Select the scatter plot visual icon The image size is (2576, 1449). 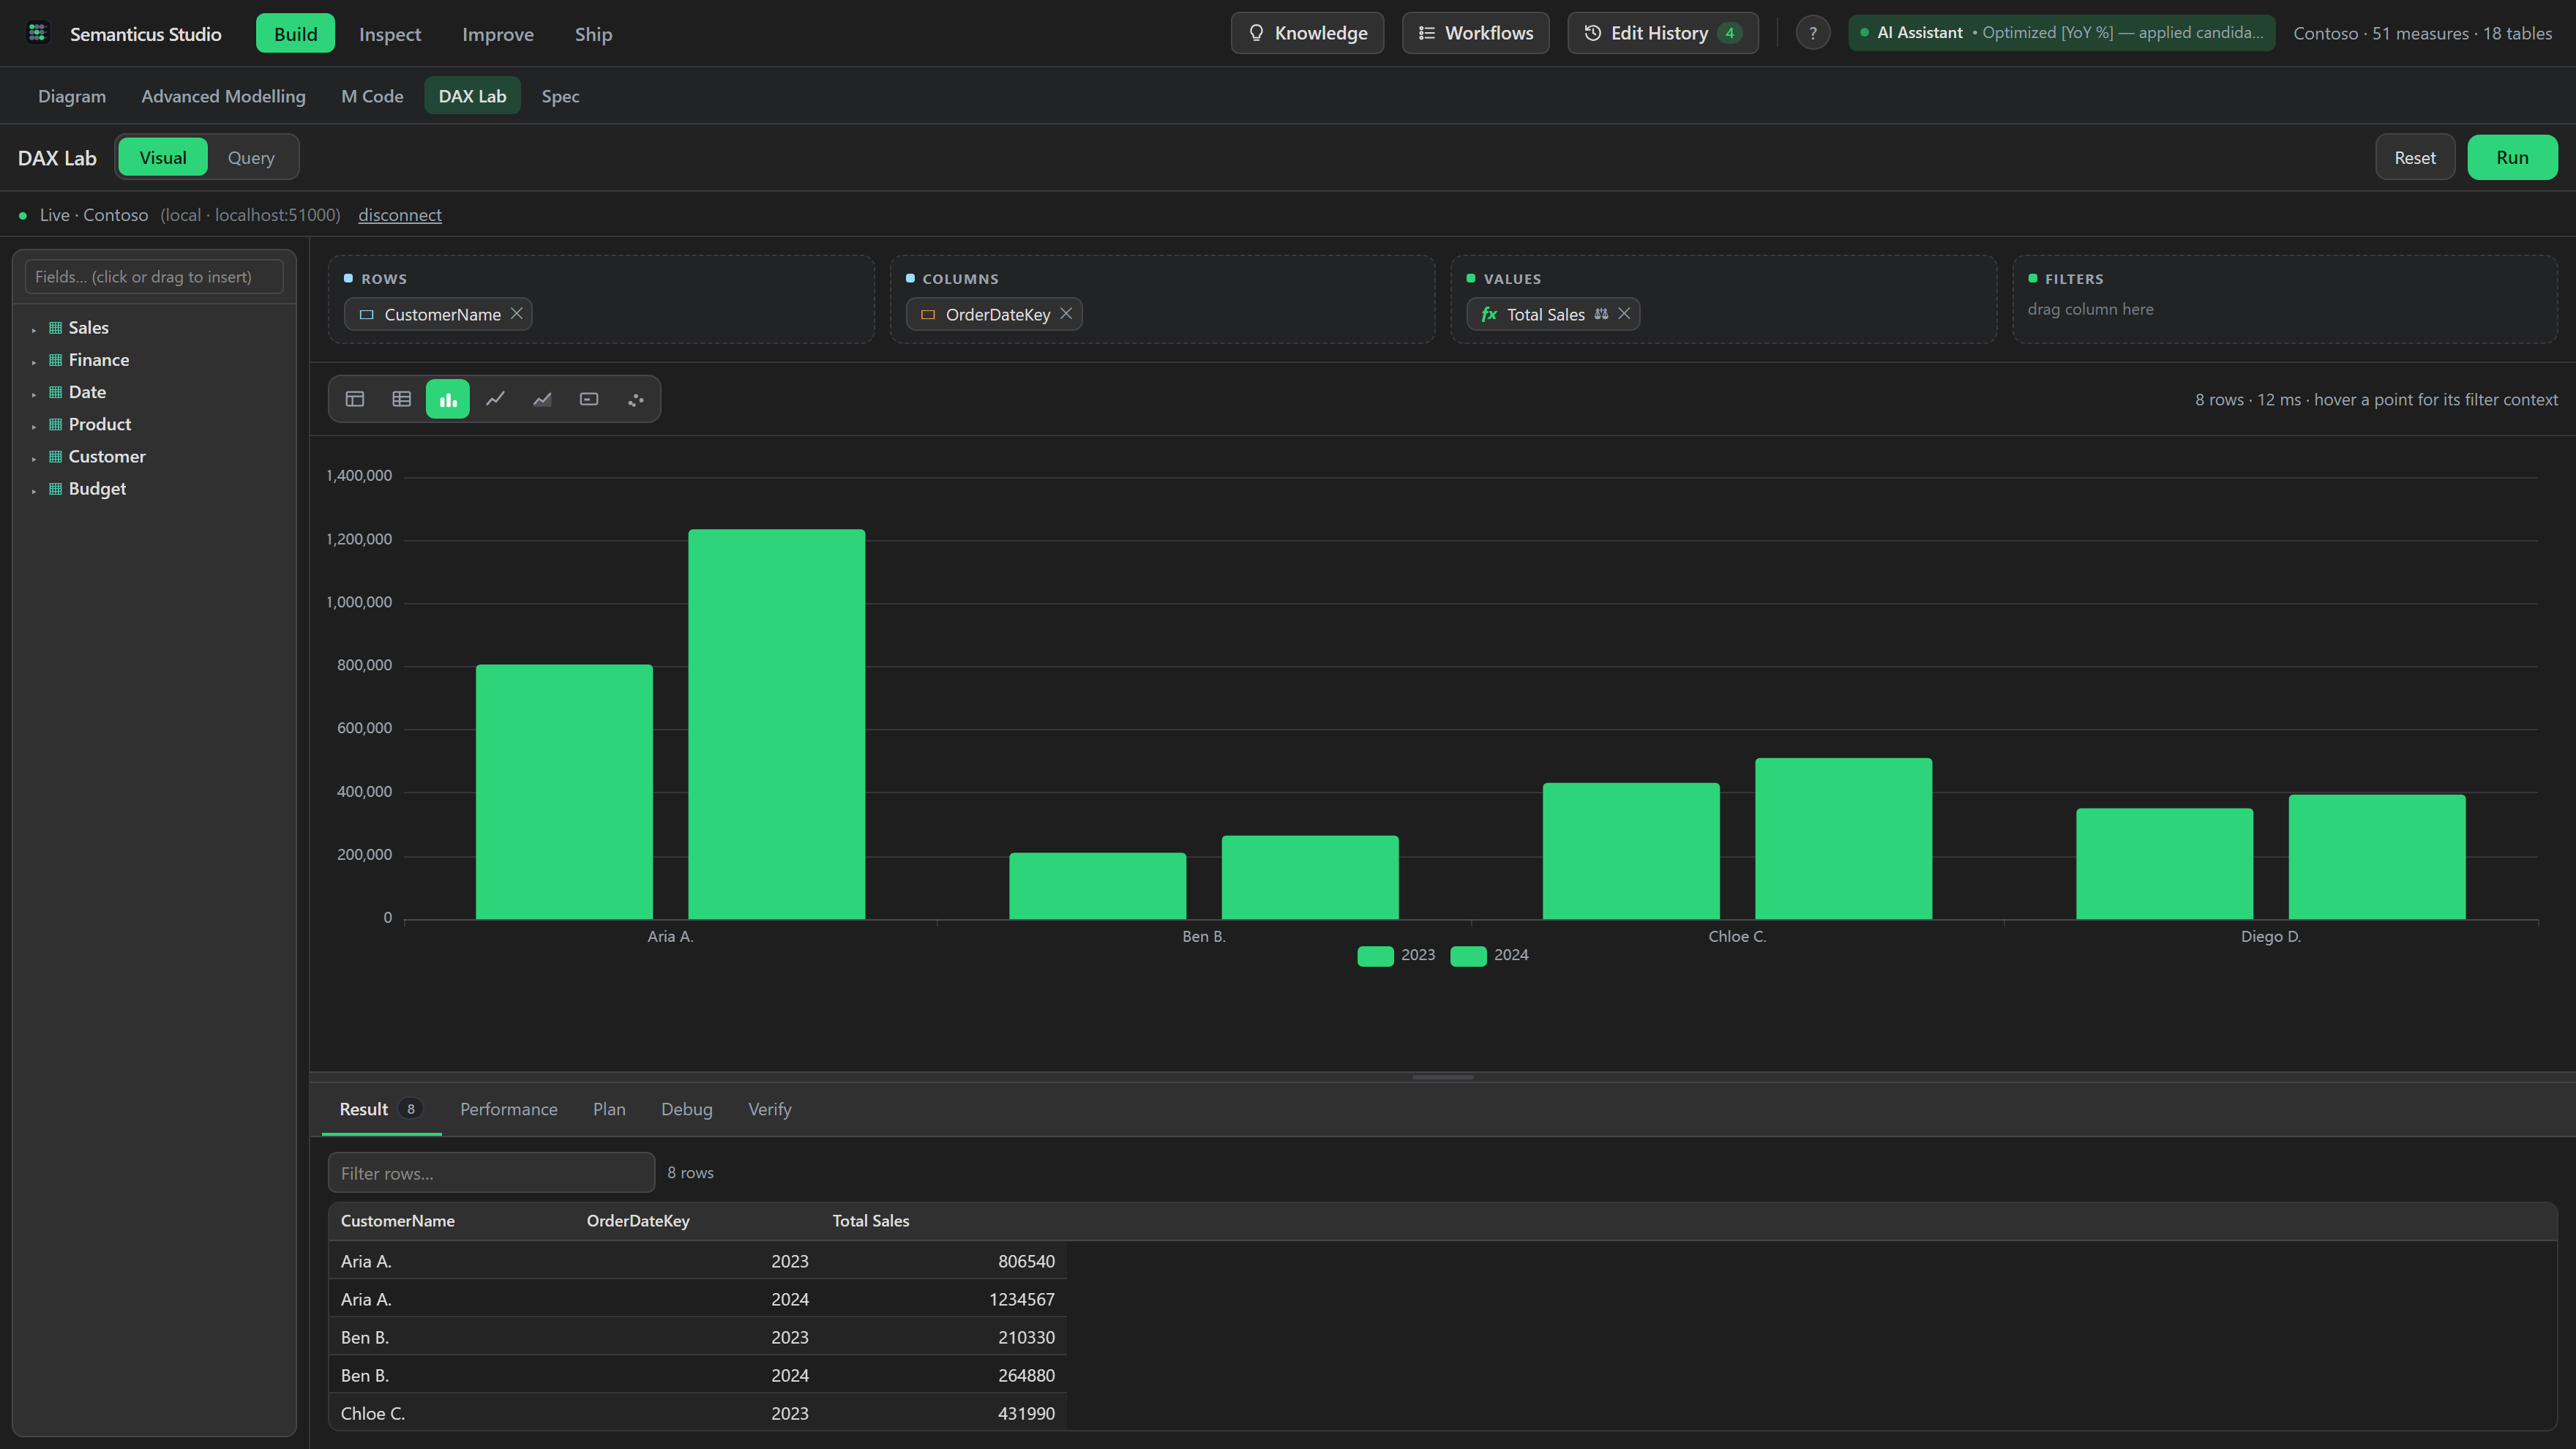coord(636,399)
